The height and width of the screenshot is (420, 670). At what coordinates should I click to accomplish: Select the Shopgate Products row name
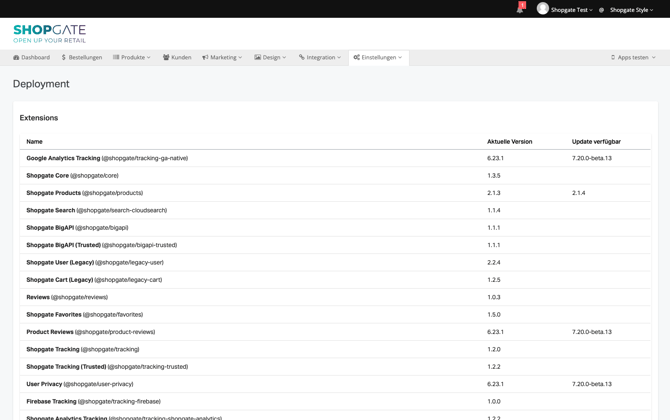point(53,193)
